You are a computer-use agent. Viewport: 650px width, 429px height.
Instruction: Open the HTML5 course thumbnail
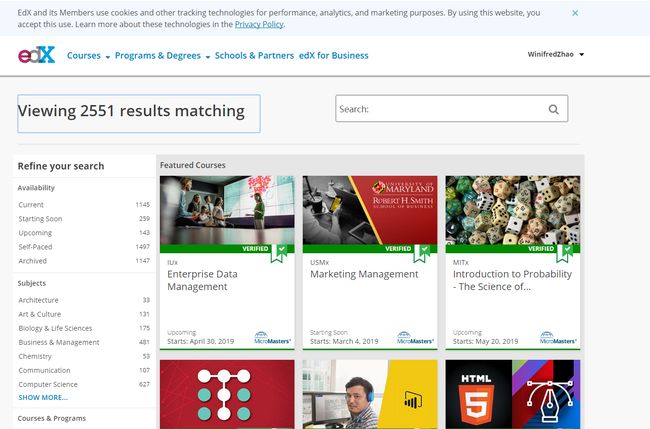(x=513, y=394)
